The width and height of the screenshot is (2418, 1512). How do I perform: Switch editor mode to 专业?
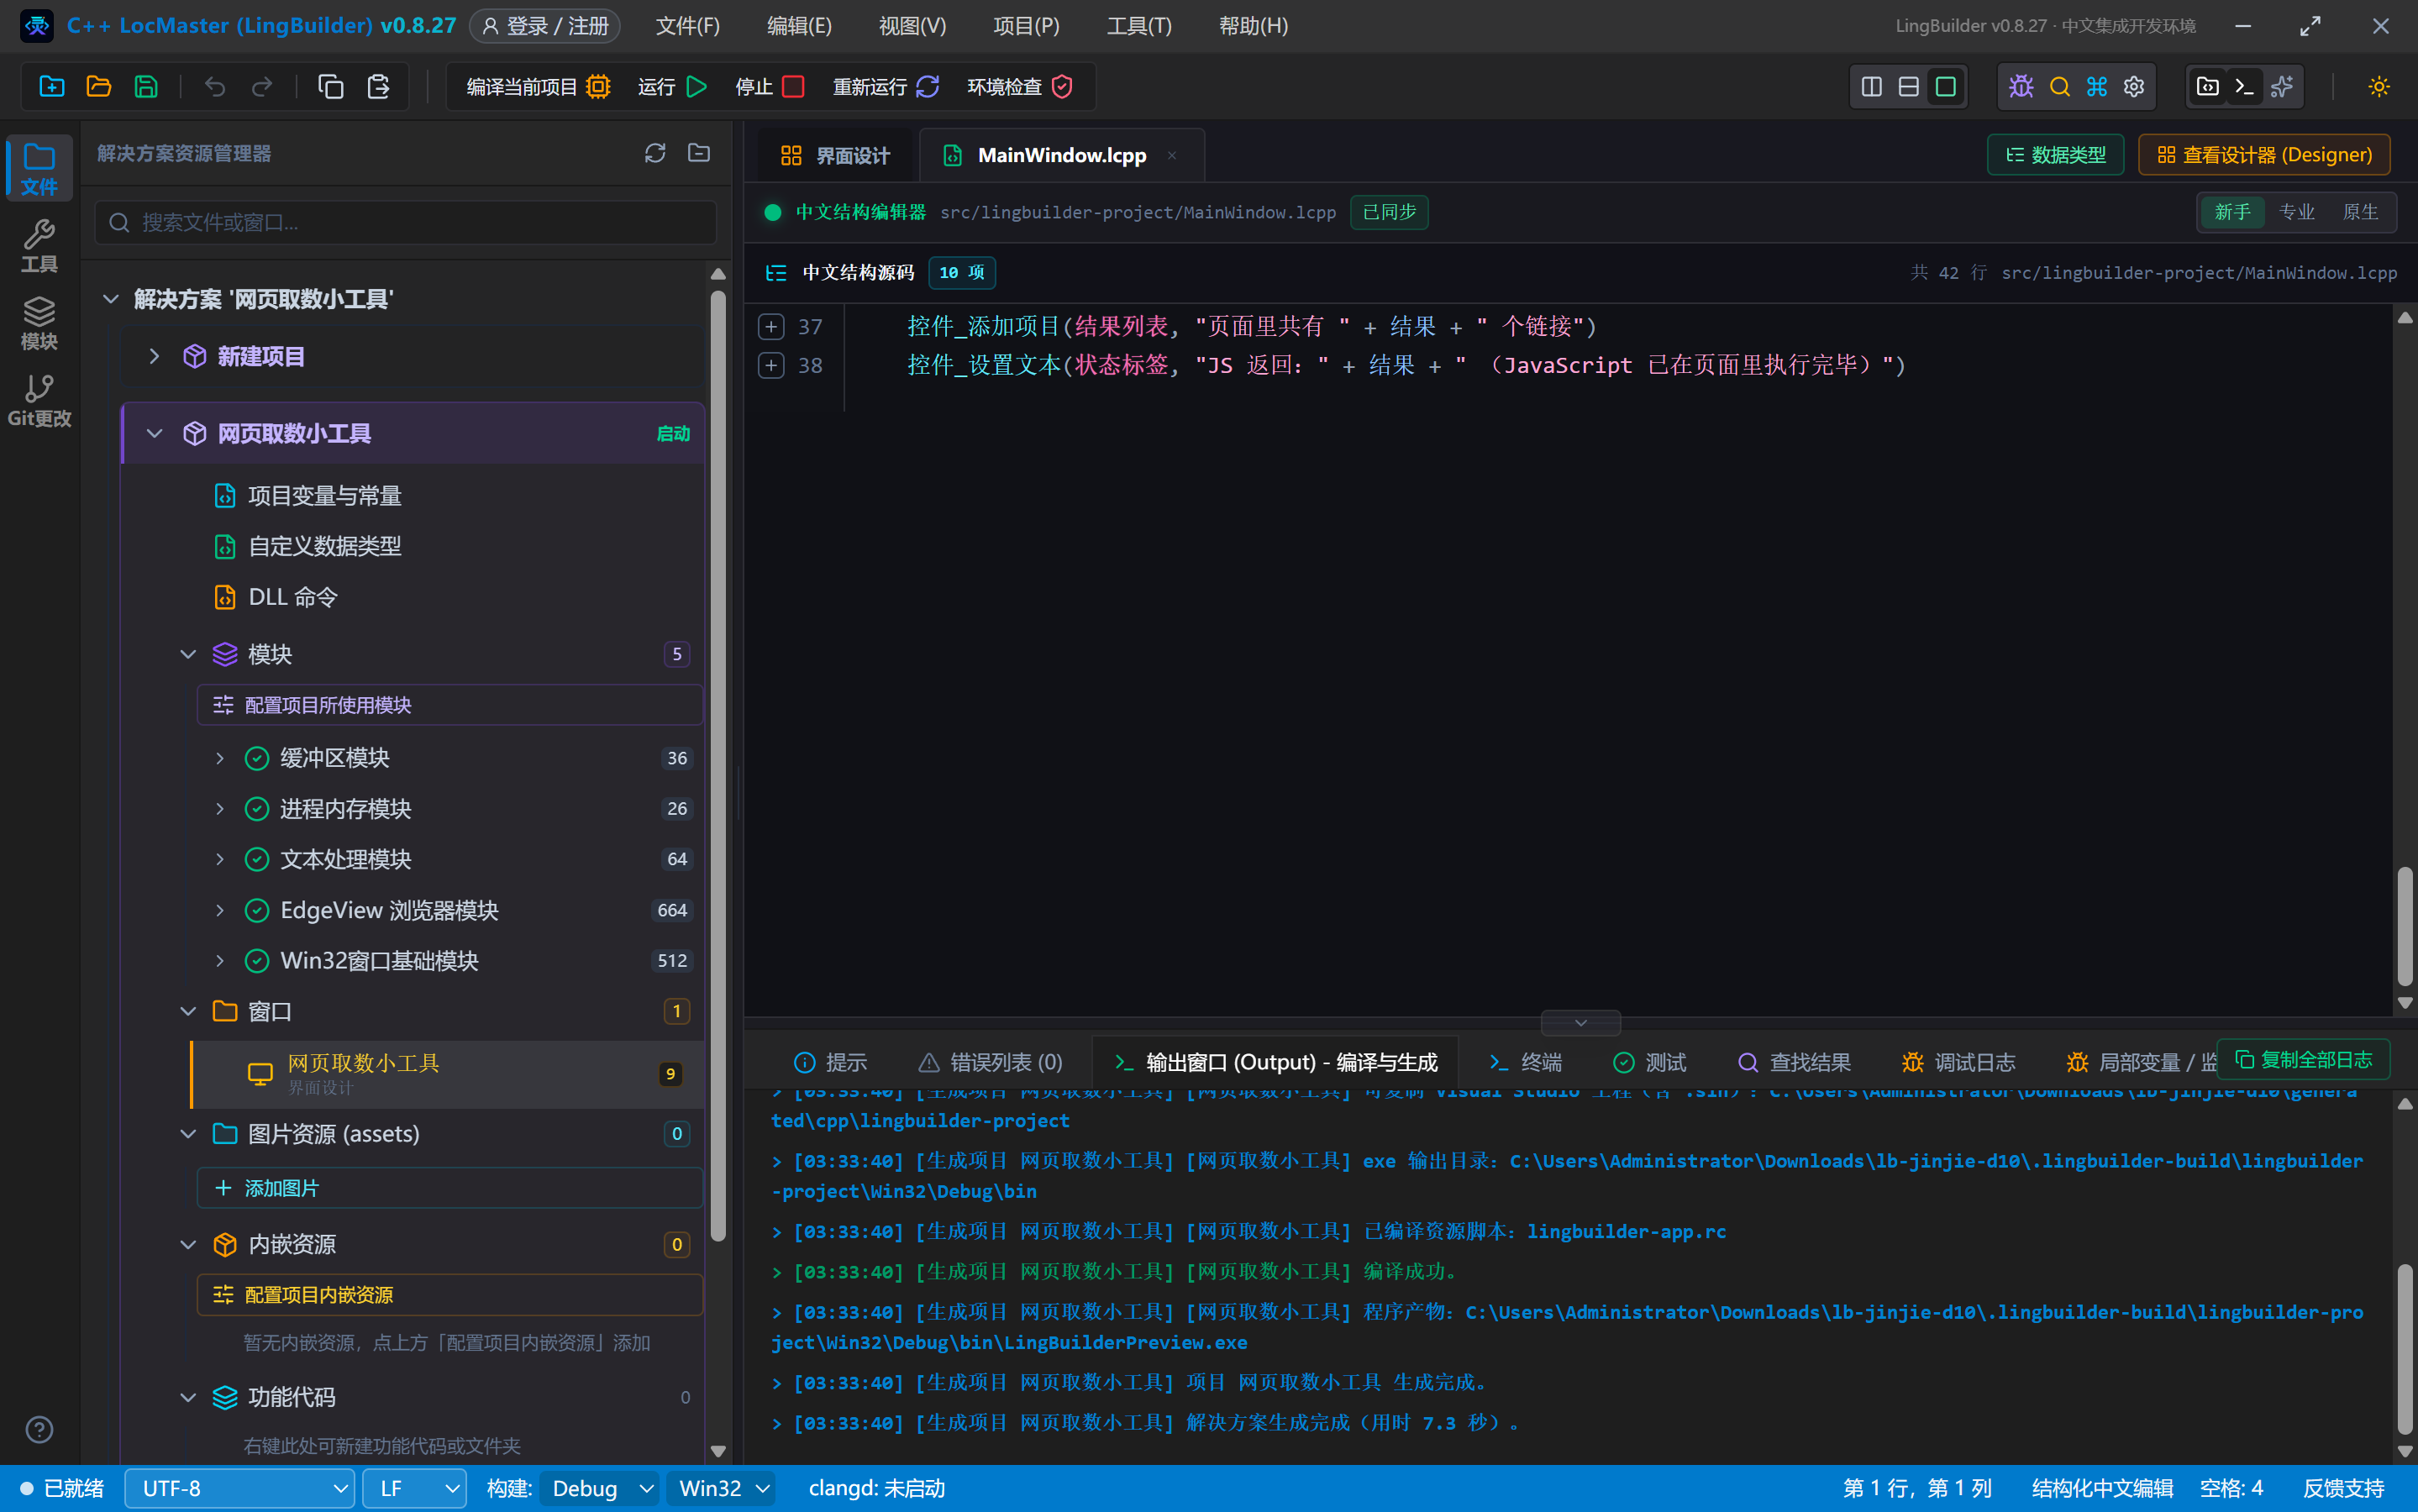tap(2296, 212)
